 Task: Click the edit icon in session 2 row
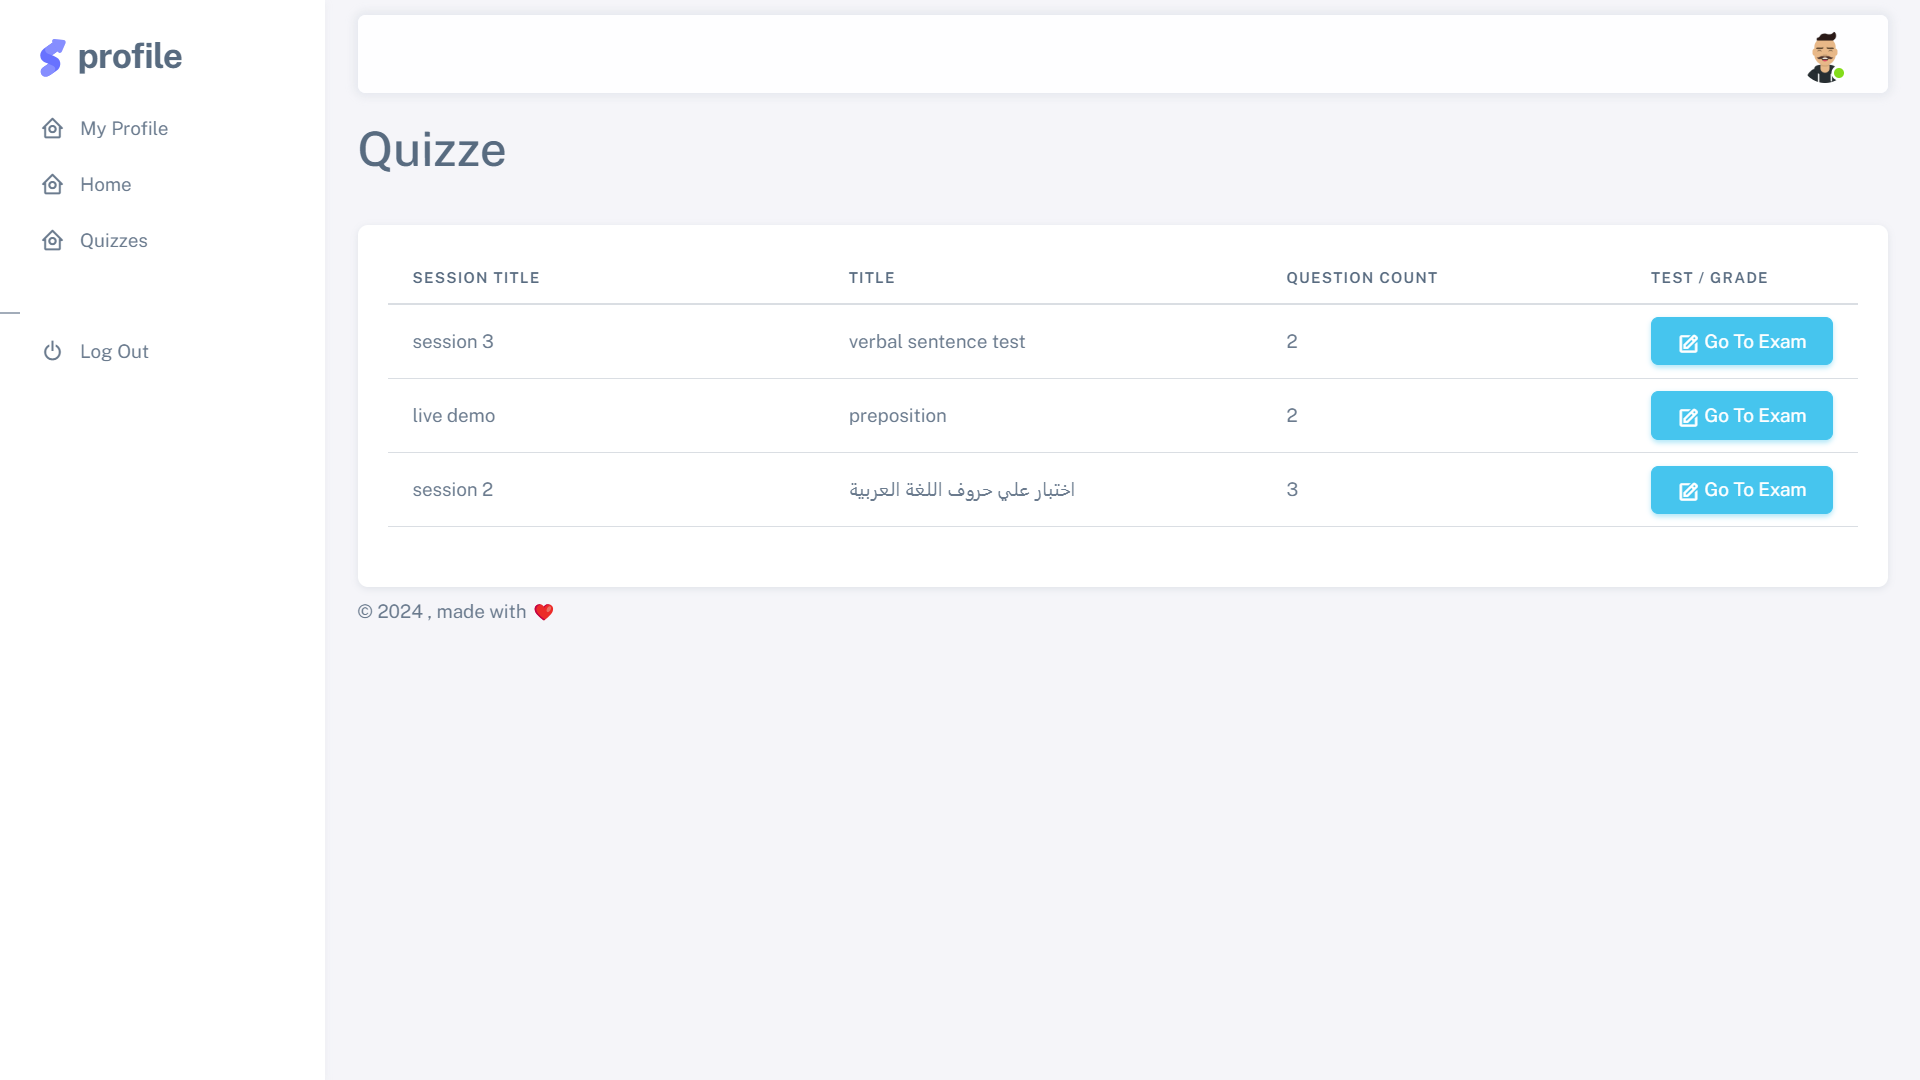[1688, 491]
